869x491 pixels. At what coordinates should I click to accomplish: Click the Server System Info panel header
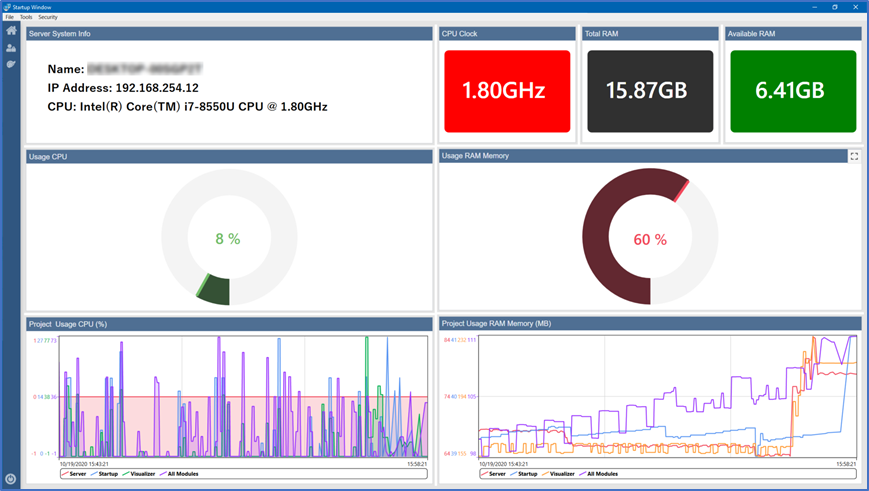coord(229,33)
